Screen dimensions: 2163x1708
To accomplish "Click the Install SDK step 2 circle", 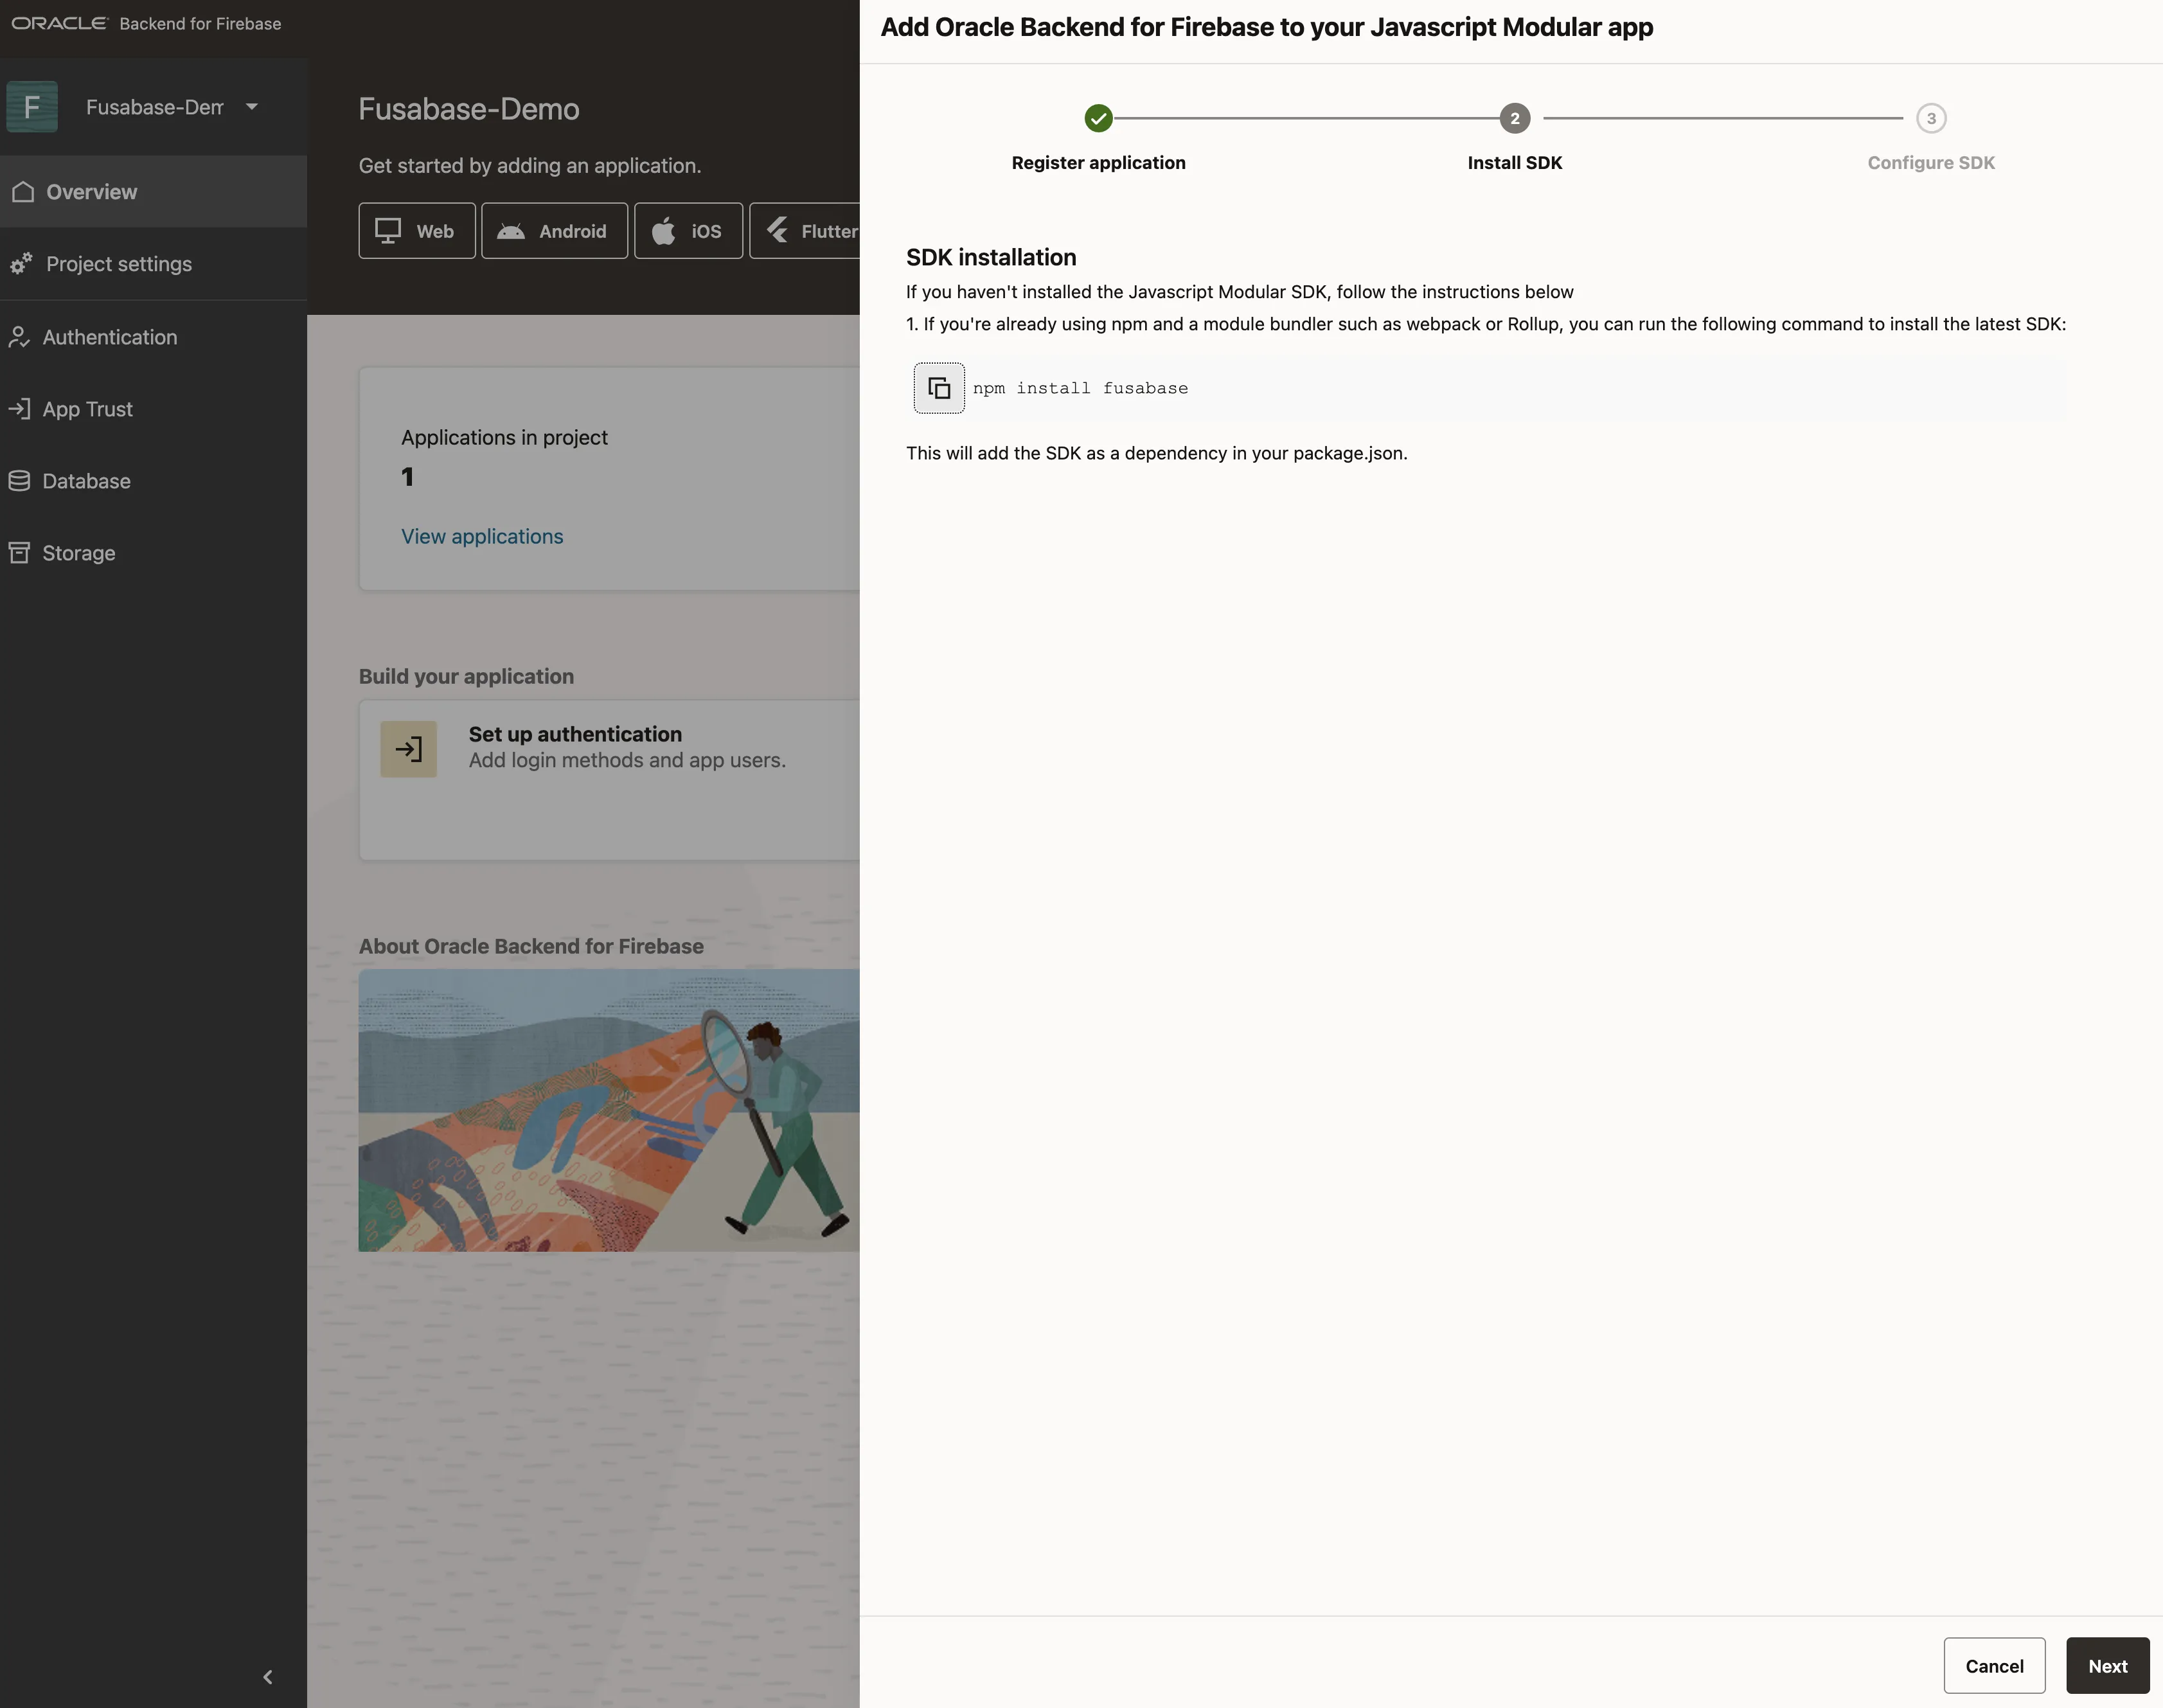I will point(1515,118).
